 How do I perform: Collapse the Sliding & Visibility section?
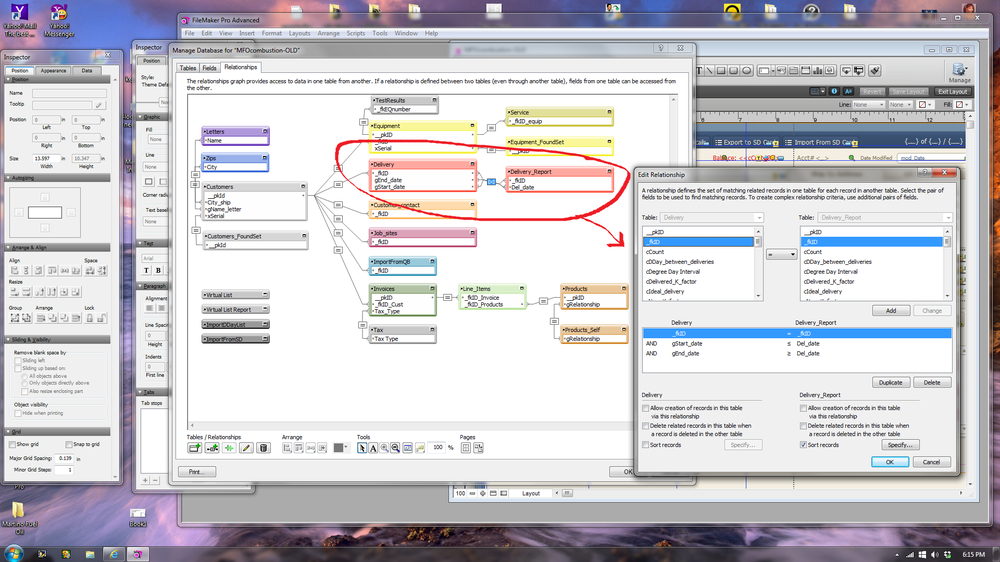[x=10, y=340]
